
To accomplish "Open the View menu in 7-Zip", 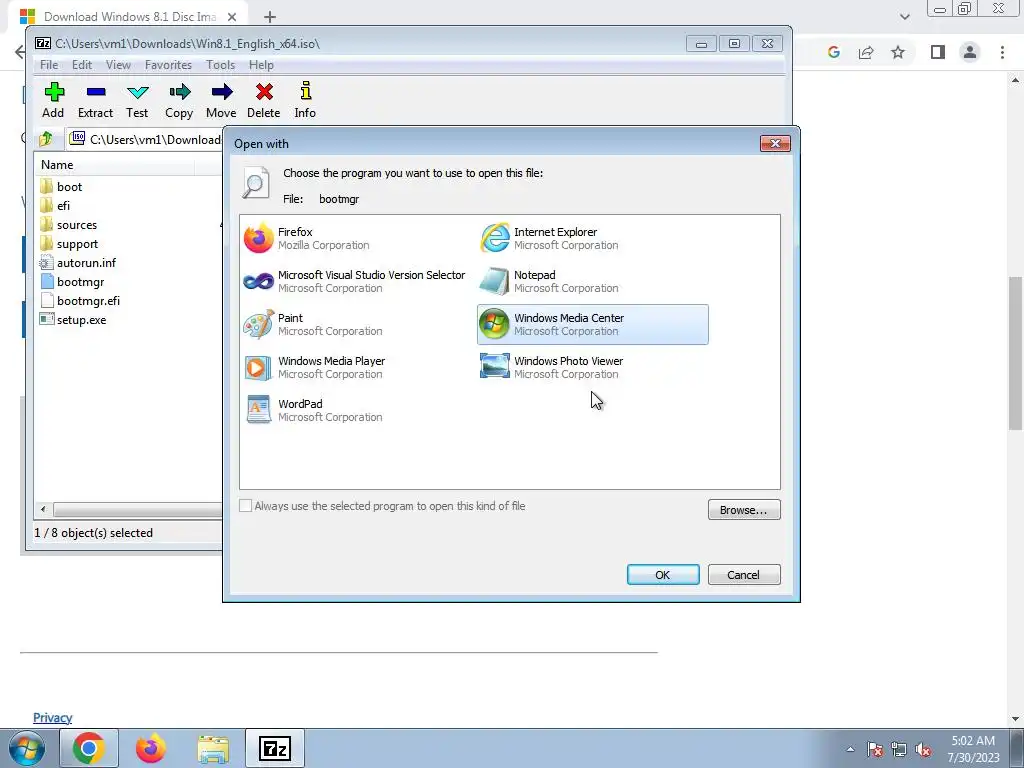I will (x=118, y=65).
